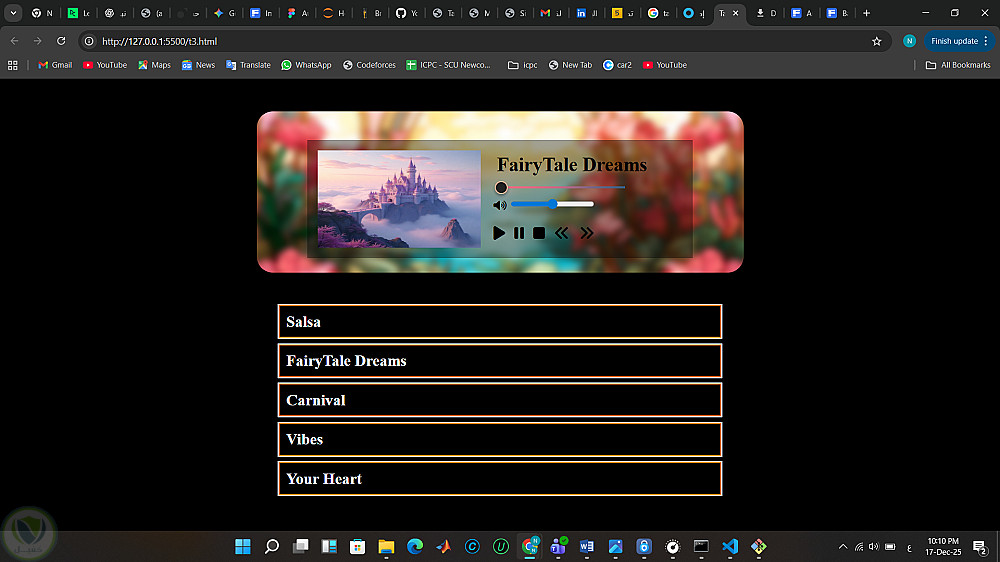
Task: Go back using browser back arrow
Action: tap(15, 41)
